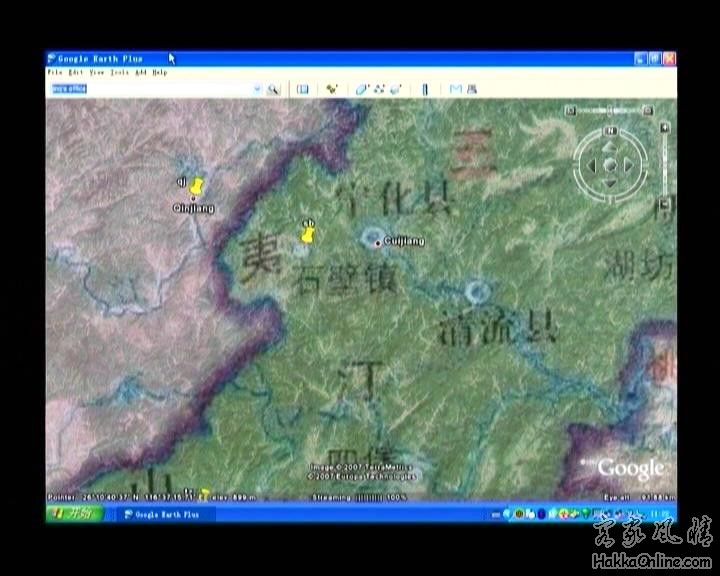This screenshot has height=576, width=720.
Task: Click the zoom in plus button
Action: click(664, 128)
